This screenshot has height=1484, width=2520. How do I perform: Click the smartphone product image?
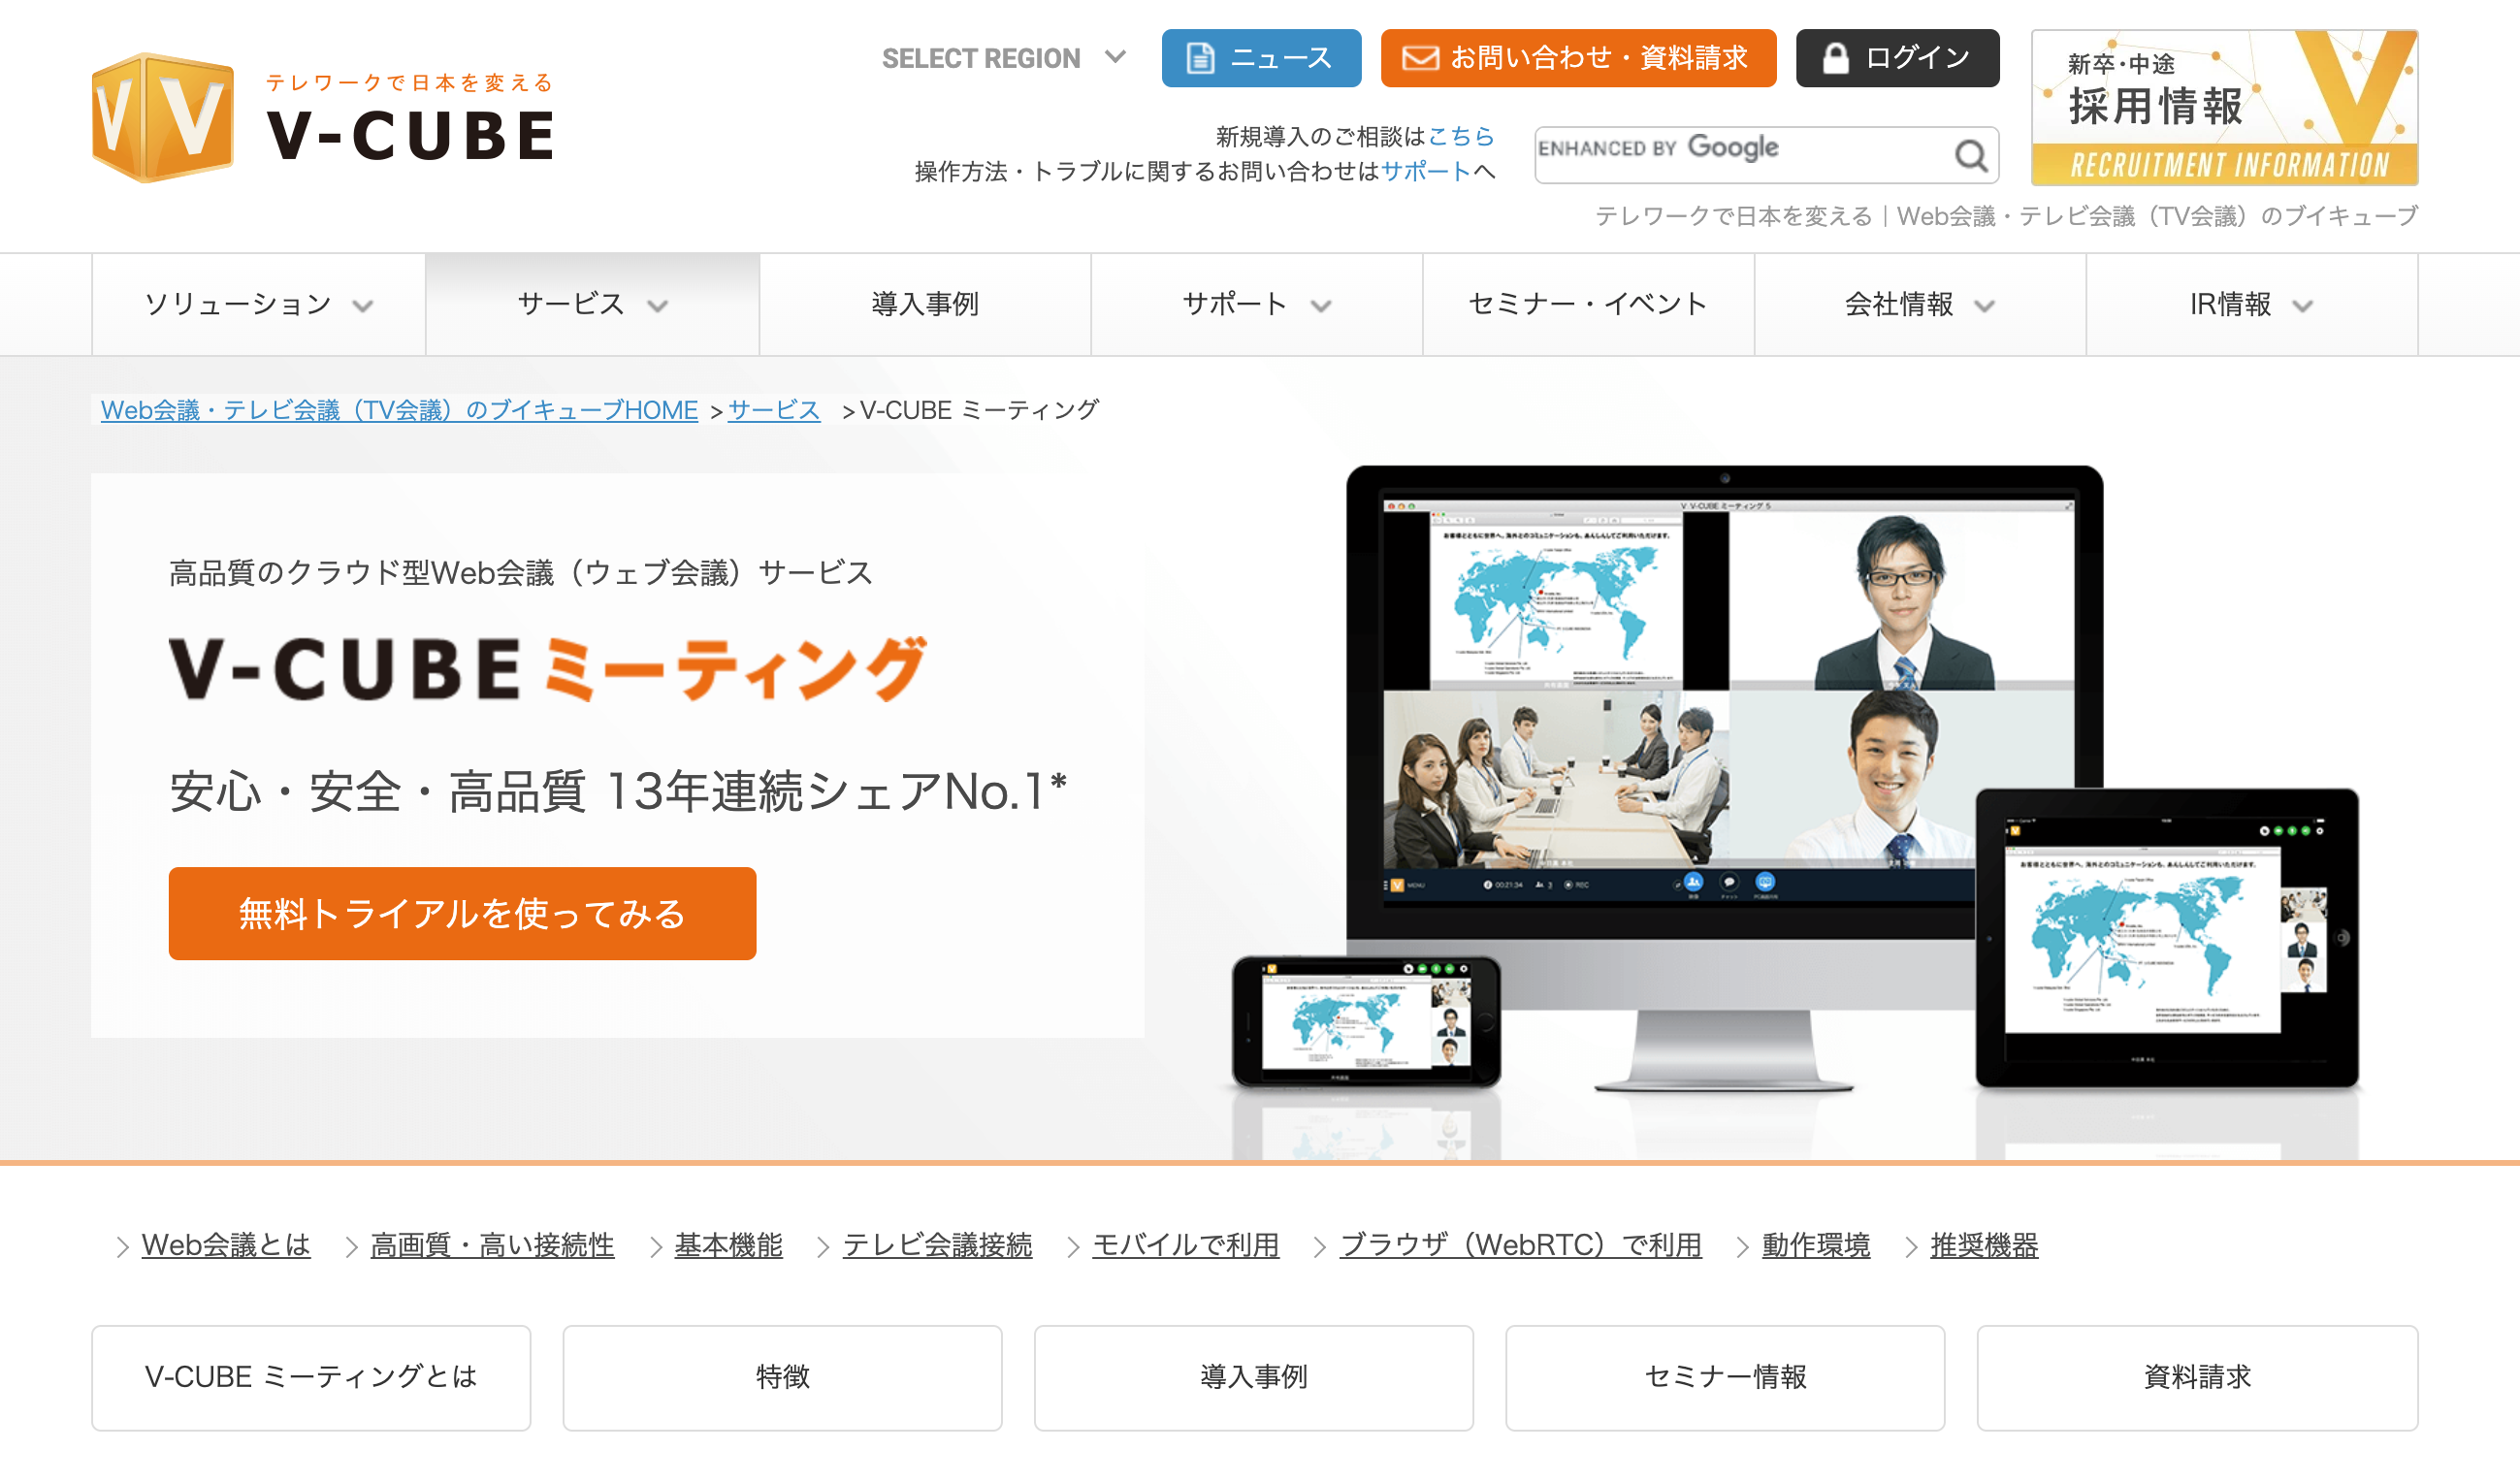(x=1366, y=1021)
